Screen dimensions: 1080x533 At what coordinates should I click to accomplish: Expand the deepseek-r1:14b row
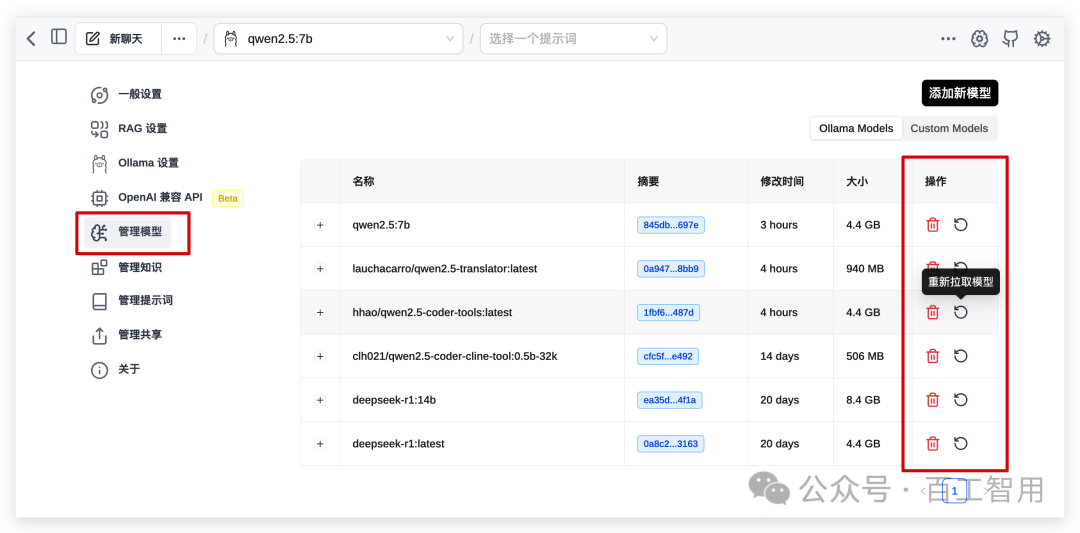(x=320, y=399)
